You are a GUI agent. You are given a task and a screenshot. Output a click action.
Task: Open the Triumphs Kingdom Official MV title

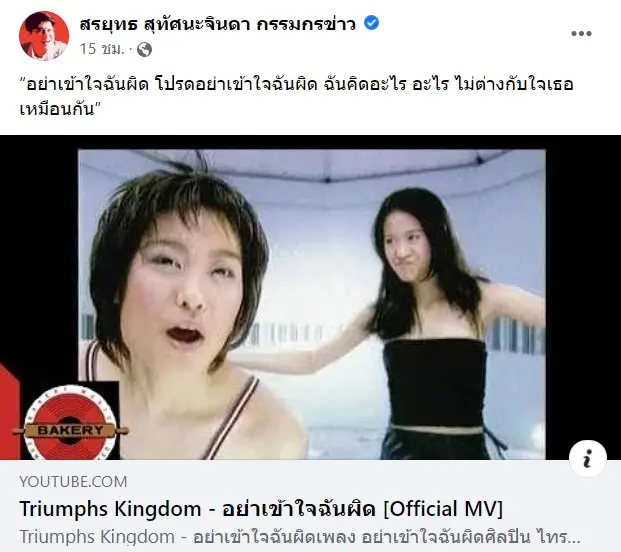point(261,509)
